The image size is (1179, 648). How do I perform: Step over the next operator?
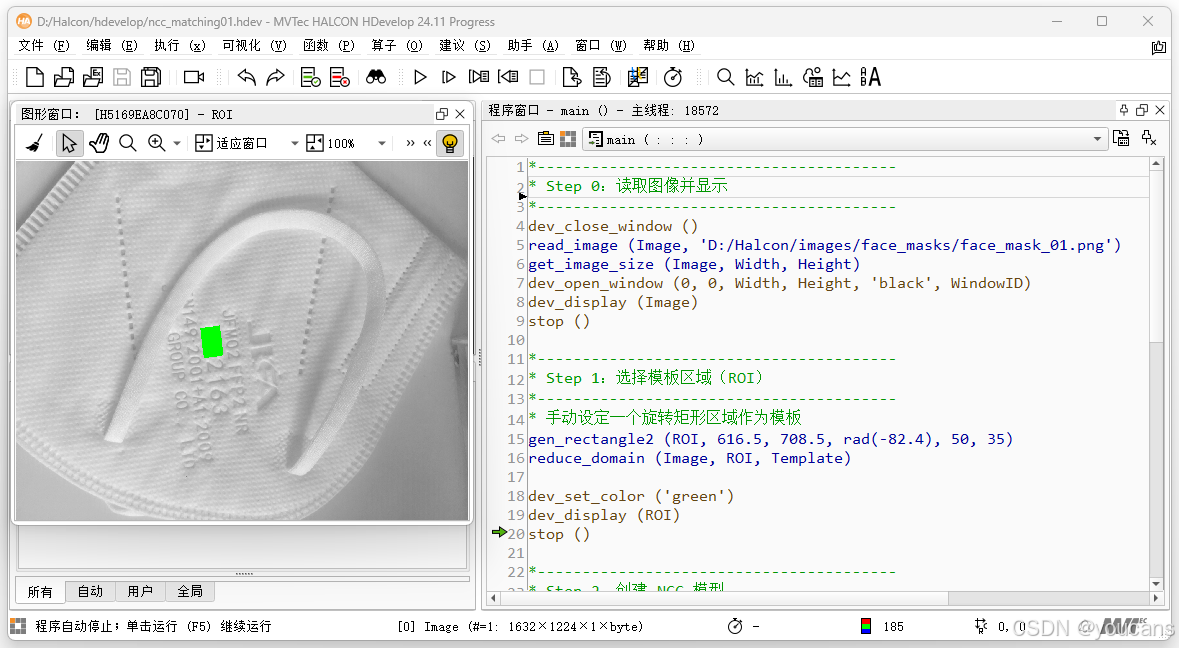[x=478, y=77]
